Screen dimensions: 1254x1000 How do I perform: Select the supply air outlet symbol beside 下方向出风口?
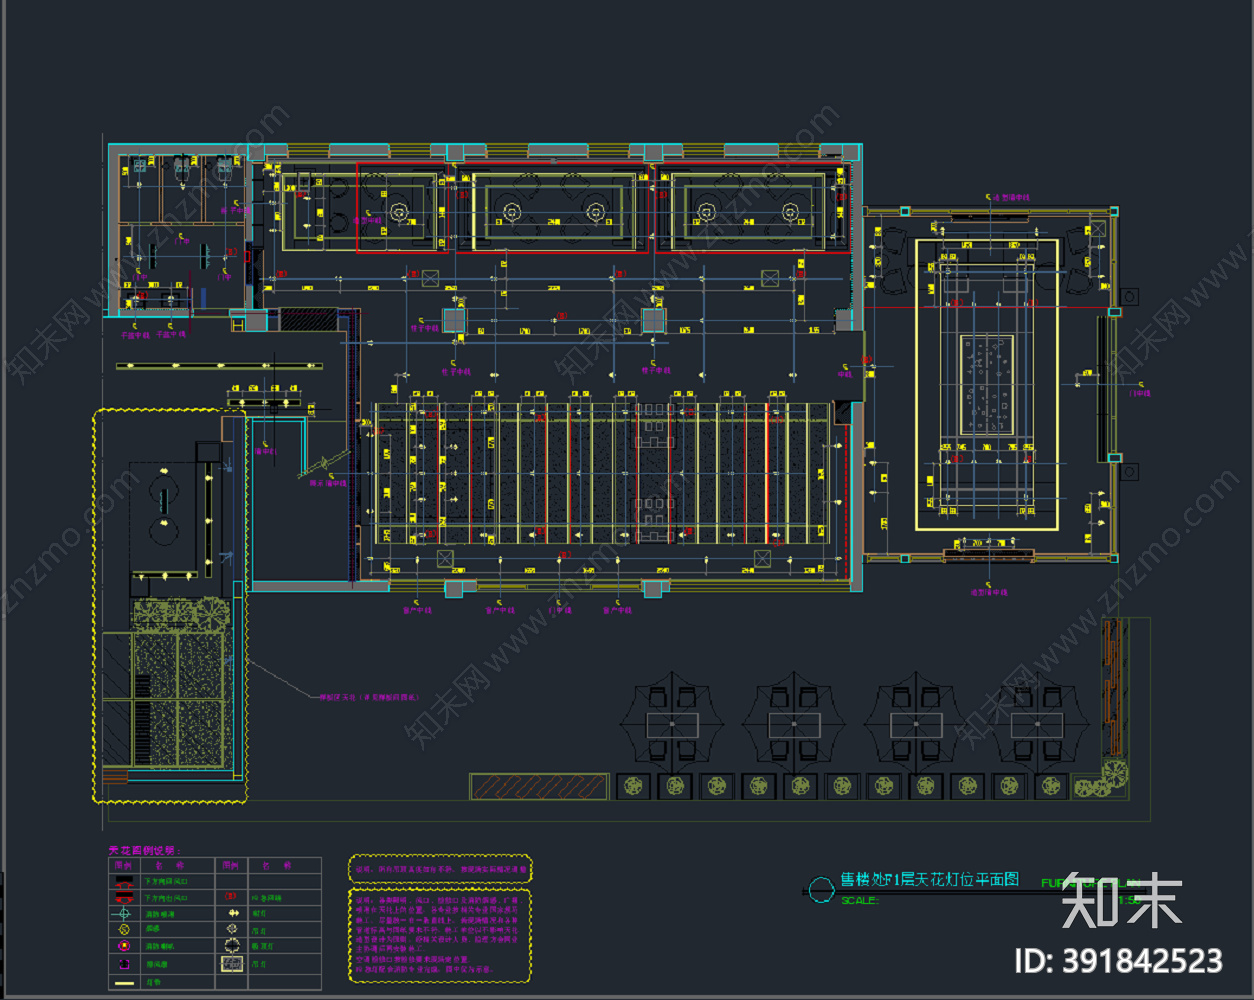[x=124, y=898]
